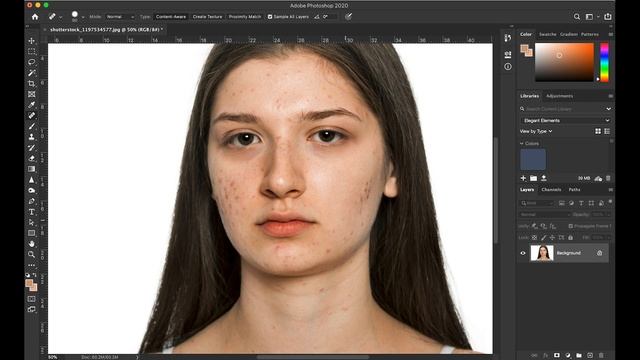
Task: Select the Crop tool
Action: [31, 83]
